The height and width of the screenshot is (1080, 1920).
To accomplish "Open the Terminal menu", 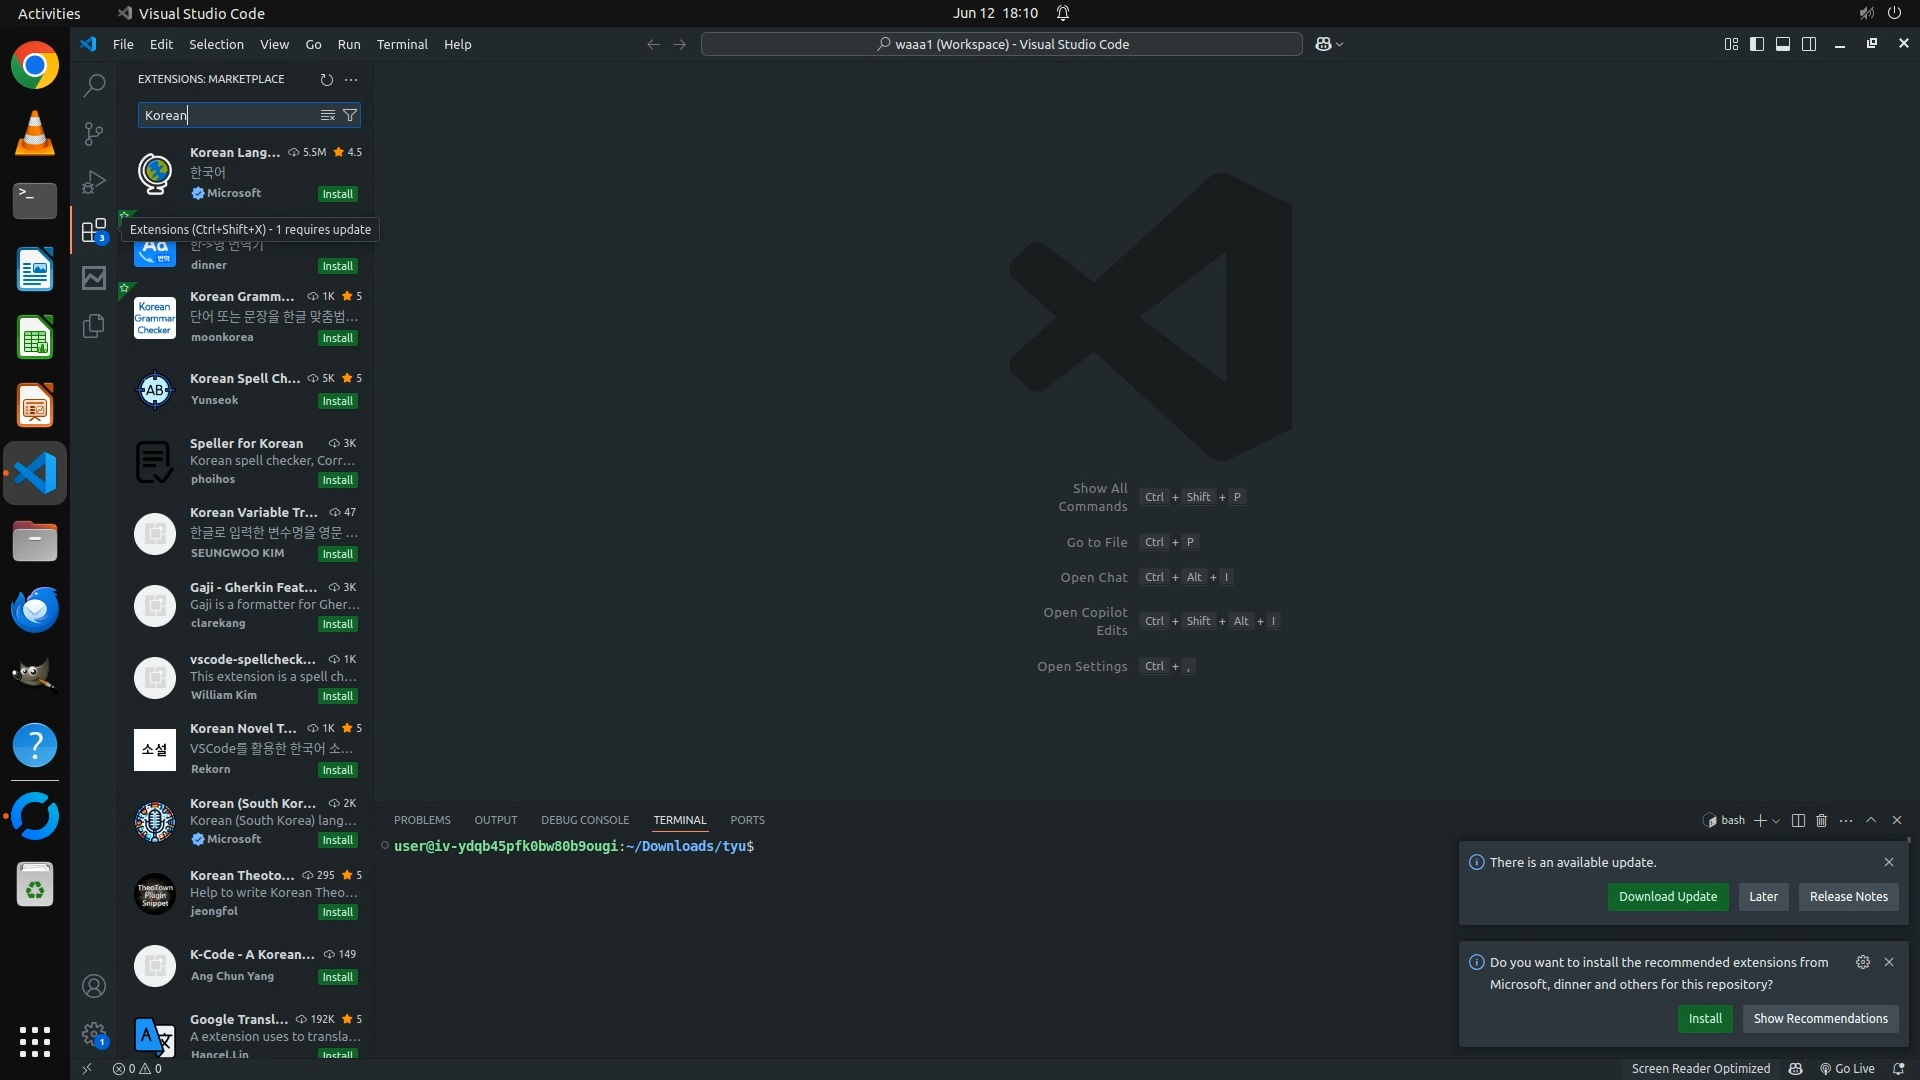I will (x=402, y=45).
